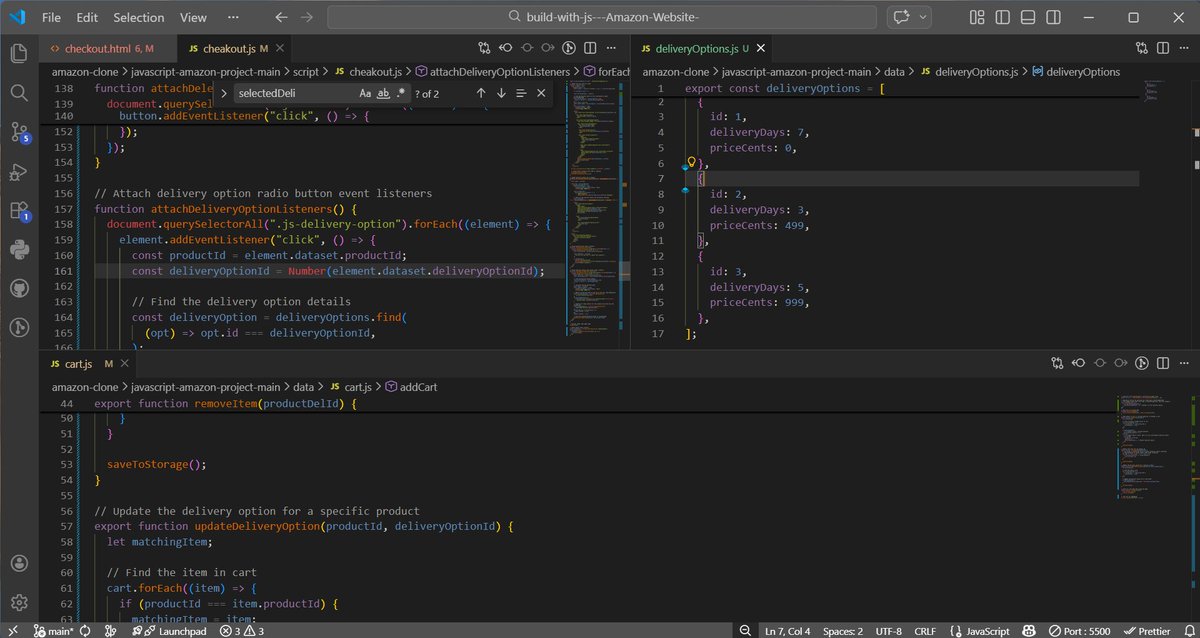This screenshot has height=638, width=1200.
Task: Expand the replace field in find widget
Action: (x=224, y=93)
